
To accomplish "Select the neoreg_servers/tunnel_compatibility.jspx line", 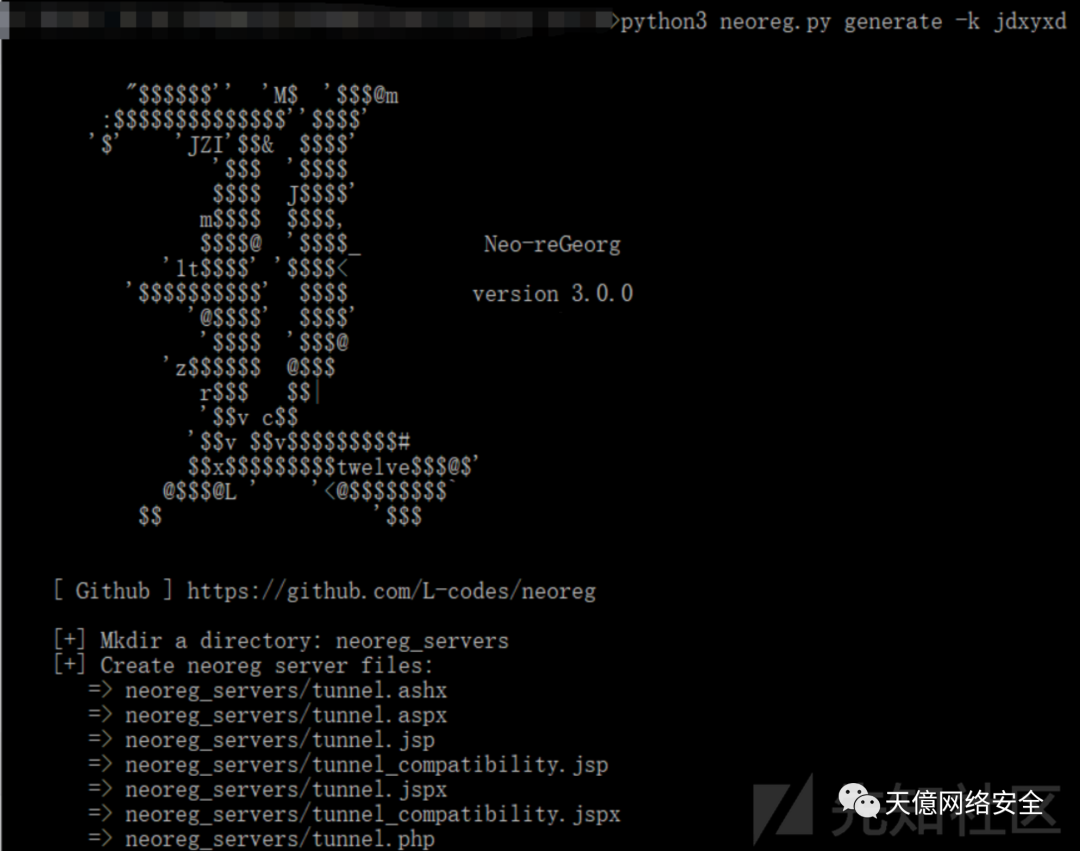I will click(354, 815).
